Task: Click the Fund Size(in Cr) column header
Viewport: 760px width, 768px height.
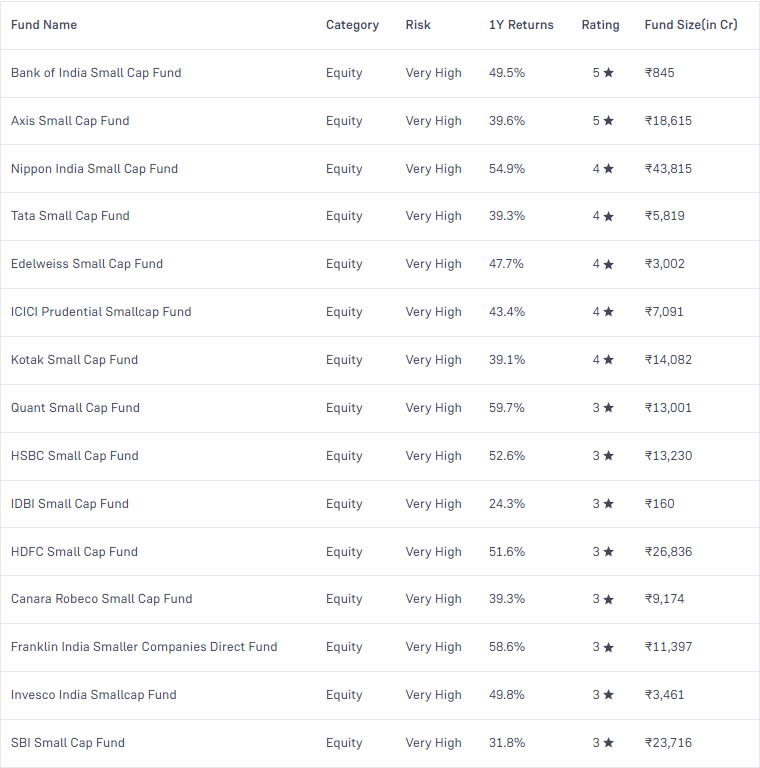Action: [691, 25]
